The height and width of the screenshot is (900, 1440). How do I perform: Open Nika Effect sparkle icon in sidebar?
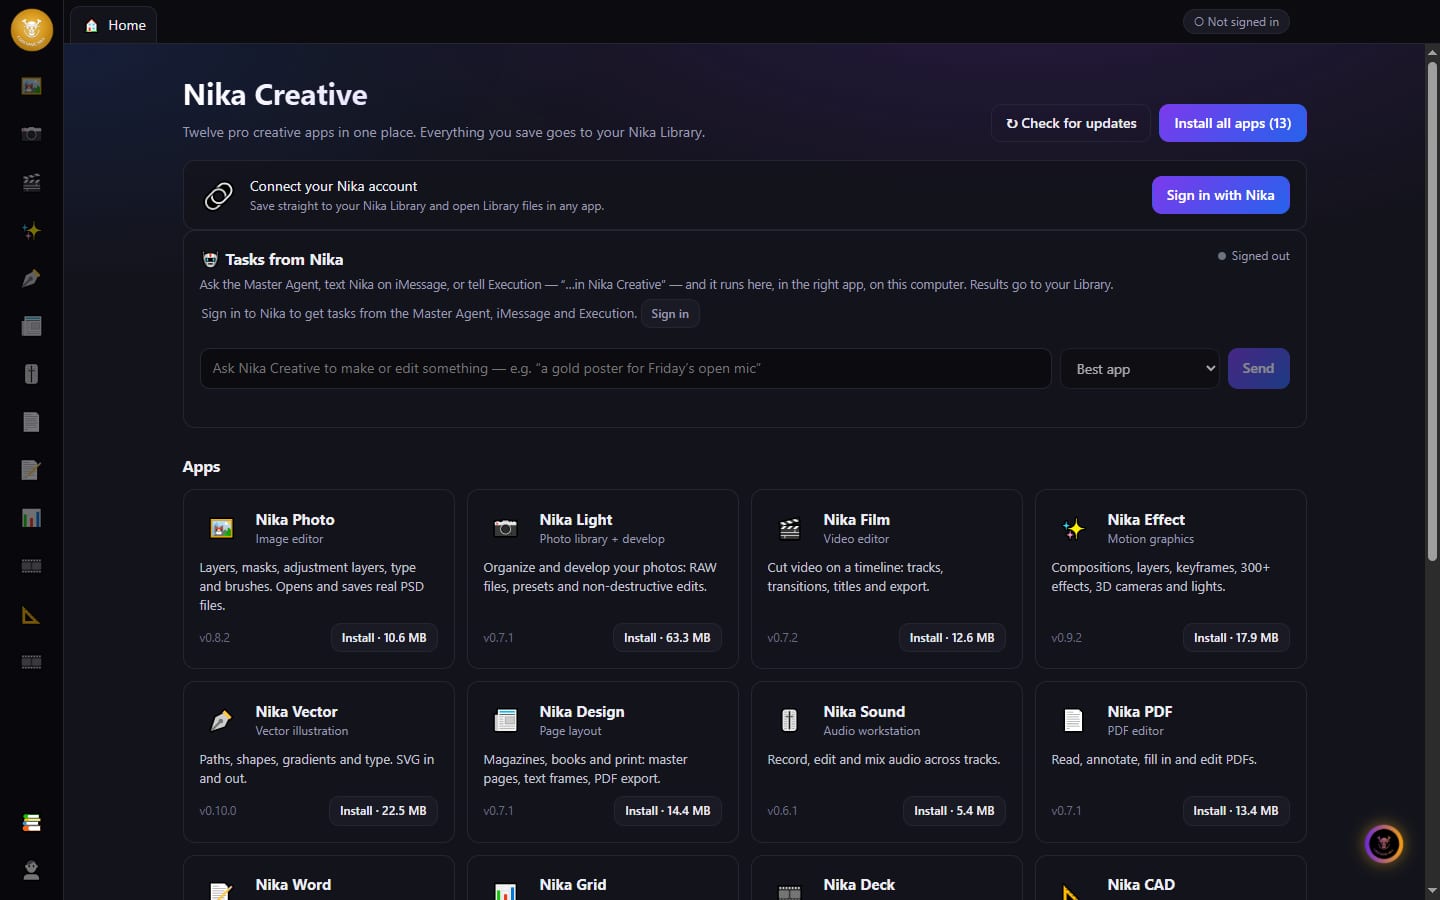pyautogui.click(x=31, y=230)
